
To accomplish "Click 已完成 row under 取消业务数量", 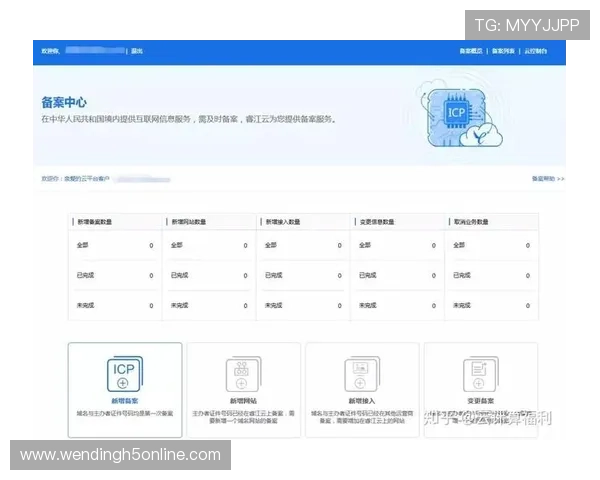I will click(x=492, y=275).
